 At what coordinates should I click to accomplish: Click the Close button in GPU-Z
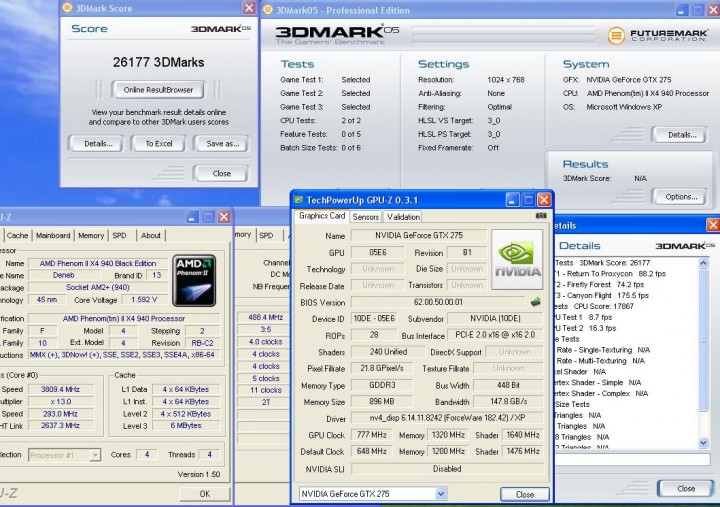(525, 494)
